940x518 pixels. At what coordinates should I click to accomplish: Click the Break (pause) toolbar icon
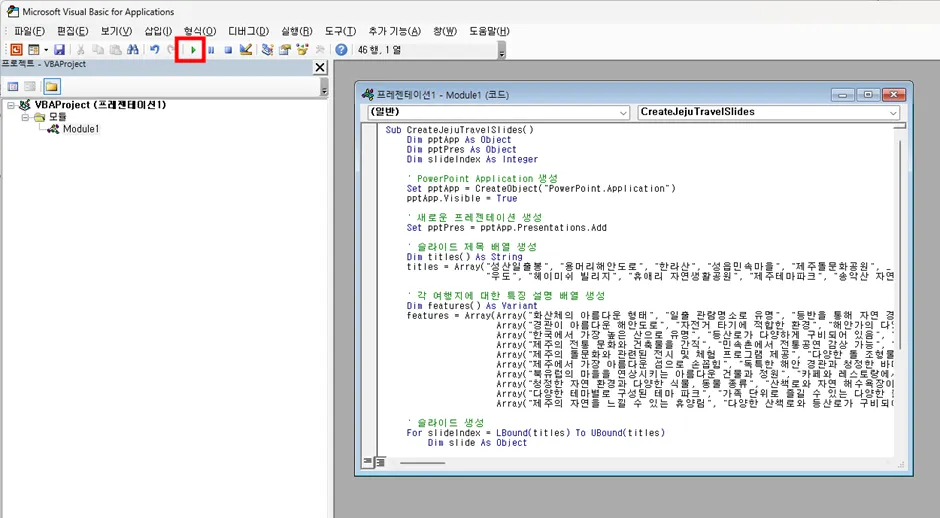tap(211, 49)
